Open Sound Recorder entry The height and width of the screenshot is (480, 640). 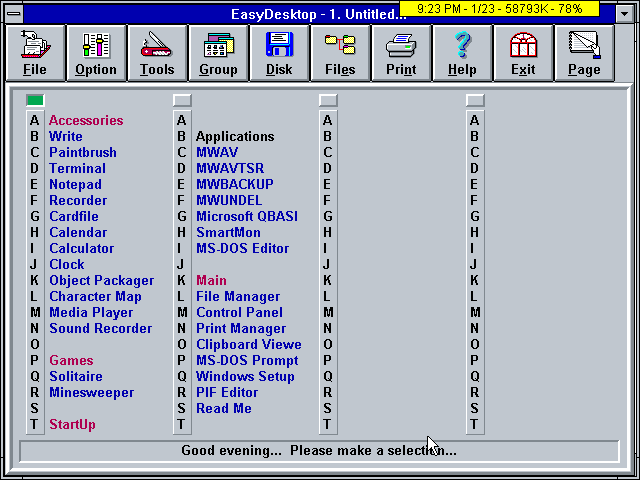tap(101, 328)
